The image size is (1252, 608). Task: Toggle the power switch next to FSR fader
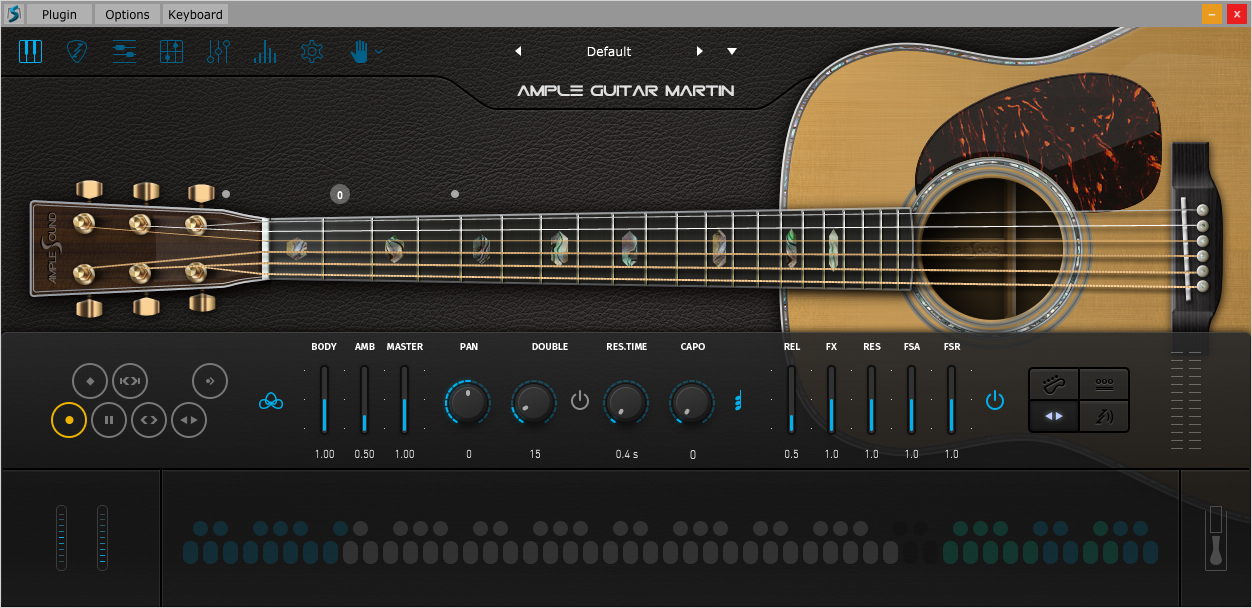[x=996, y=400]
